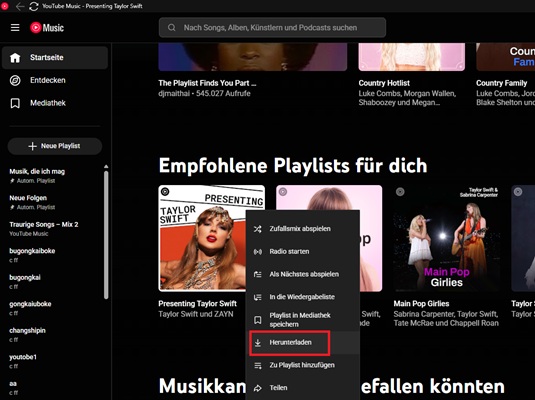The height and width of the screenshot is (400, 535).
Task: Click the YouTube Music logo
Action: [x=47, y=28]
